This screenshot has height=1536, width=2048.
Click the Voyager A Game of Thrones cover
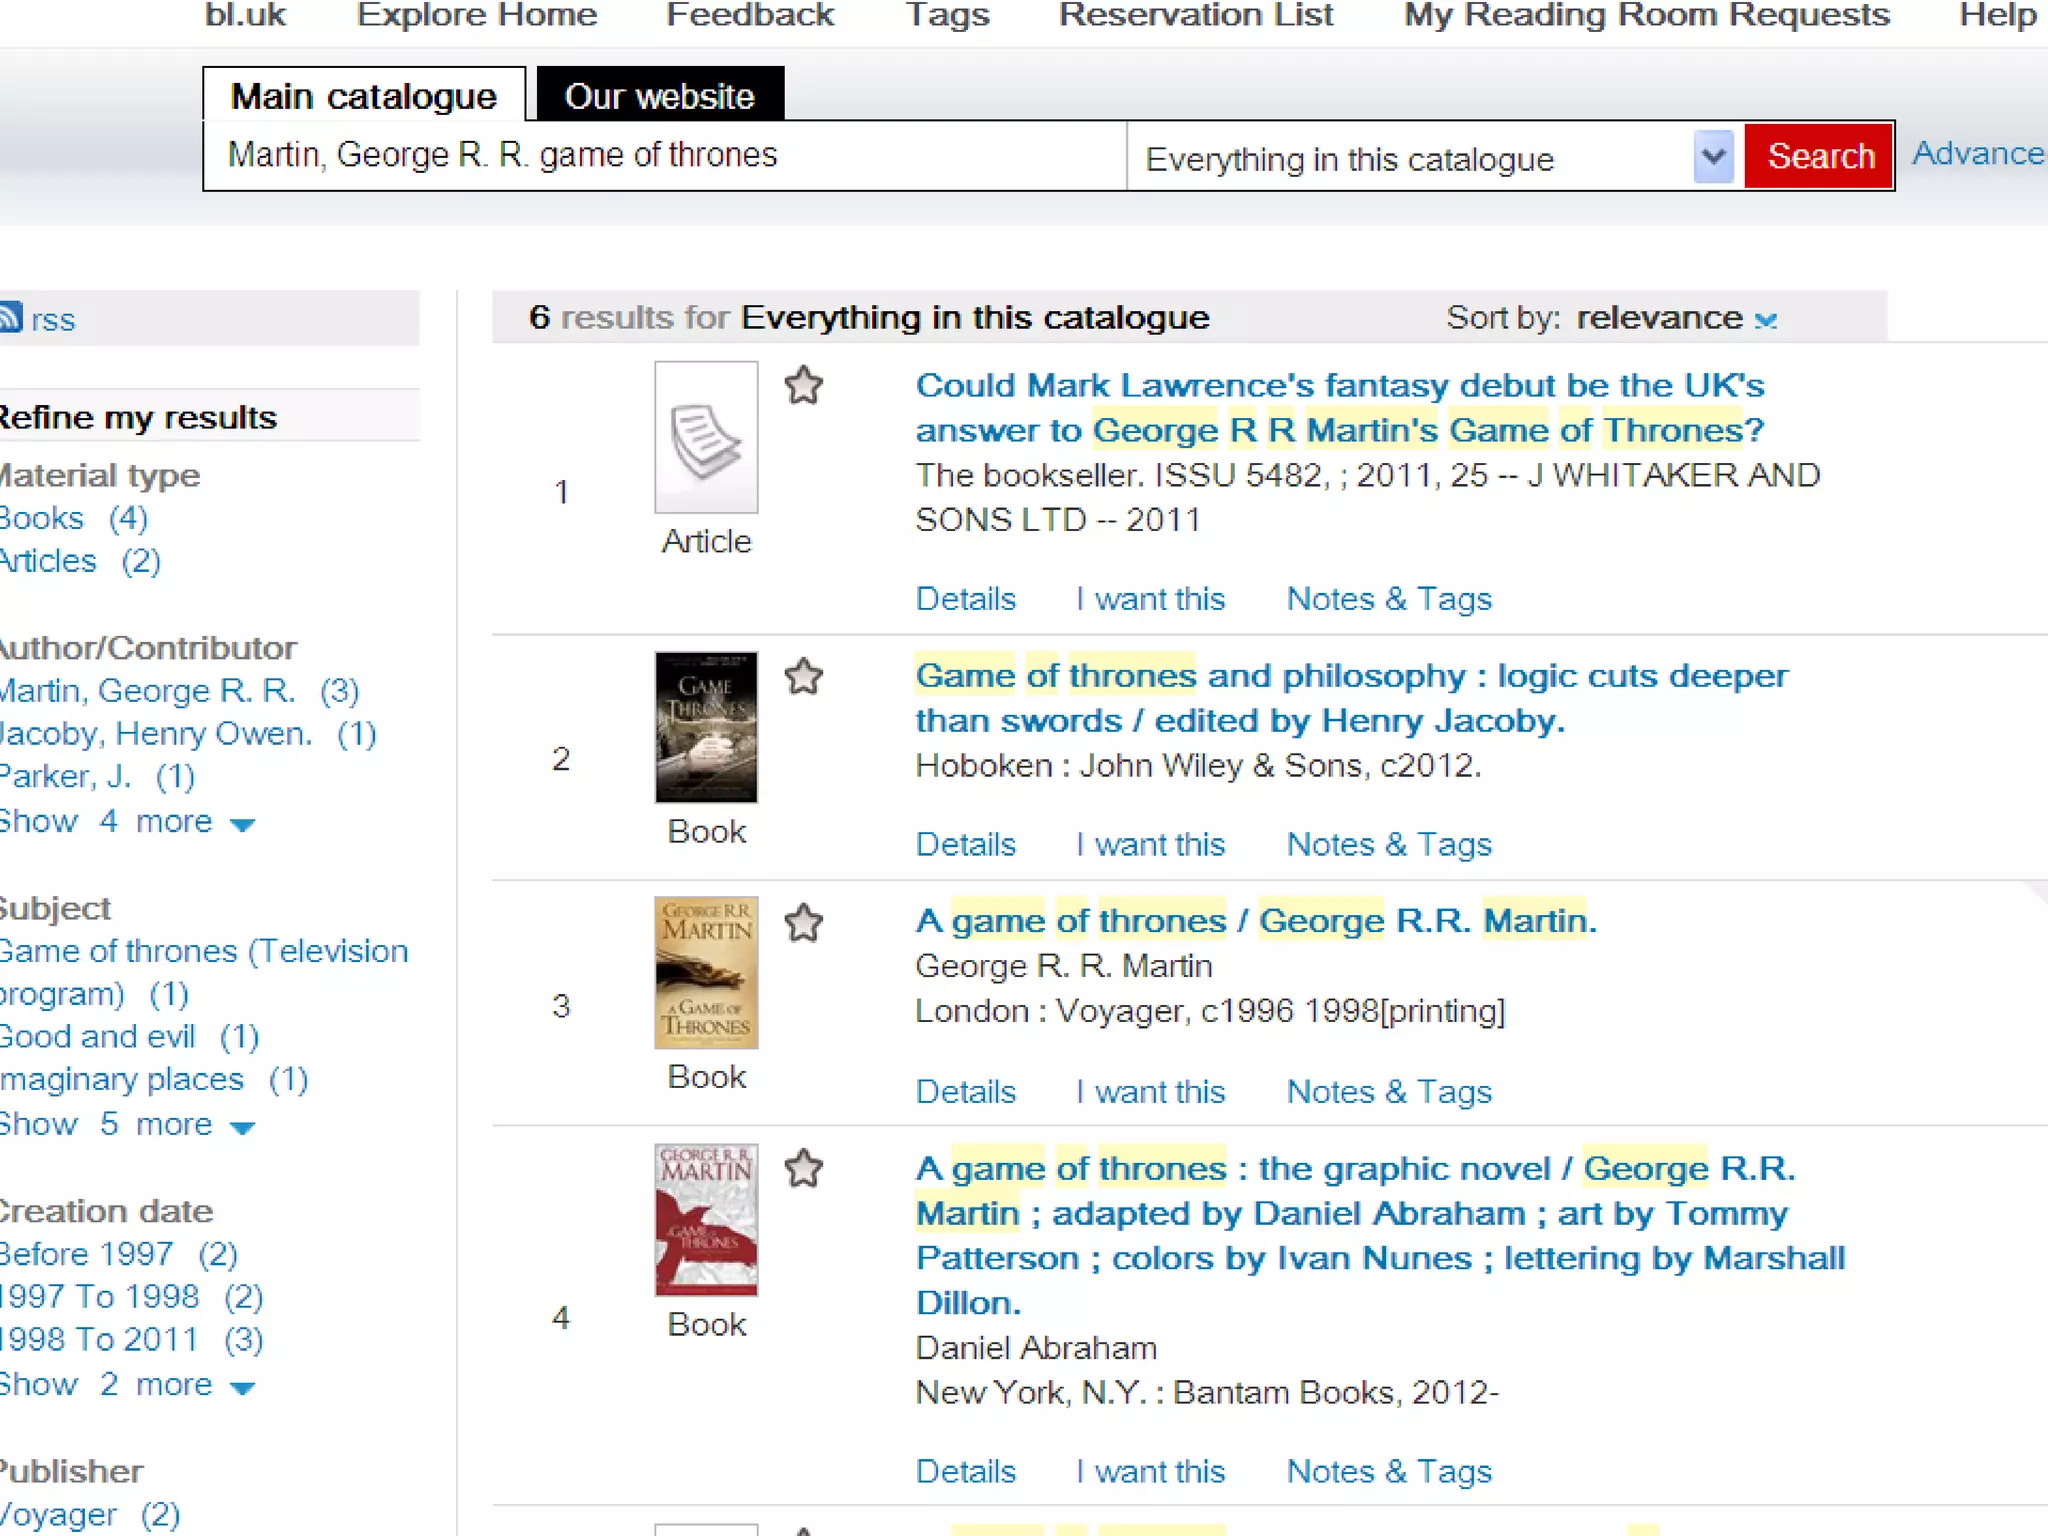(706, 972)
